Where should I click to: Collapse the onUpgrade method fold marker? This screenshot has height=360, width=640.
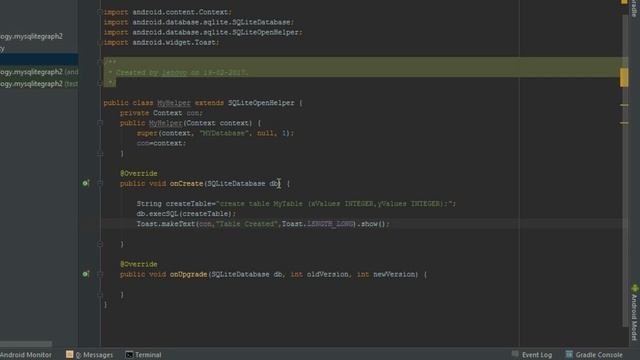100,274
